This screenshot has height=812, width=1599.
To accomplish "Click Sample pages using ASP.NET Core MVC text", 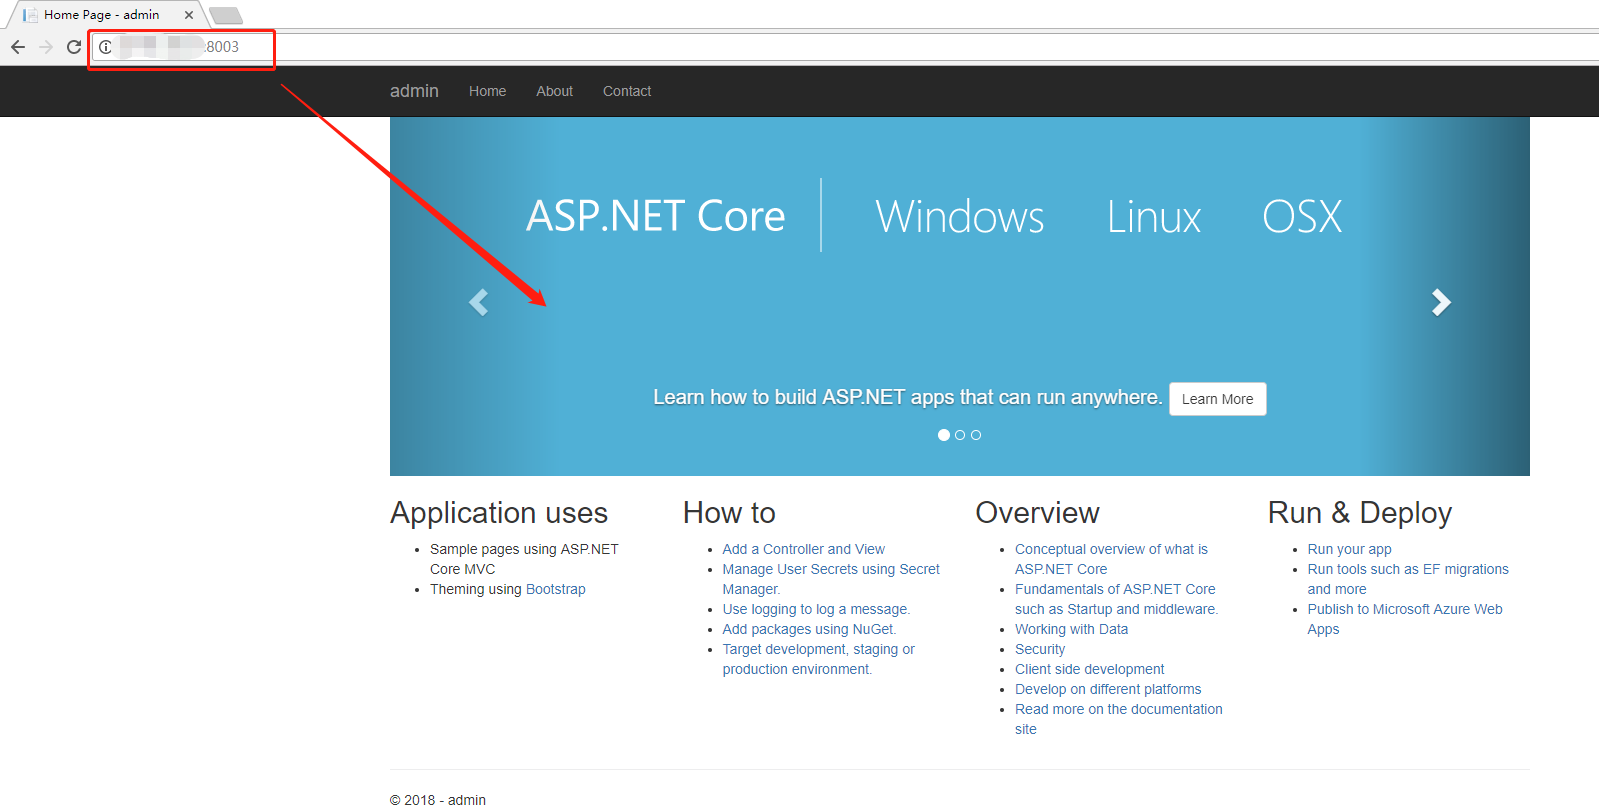I will [x=524, y=559].
